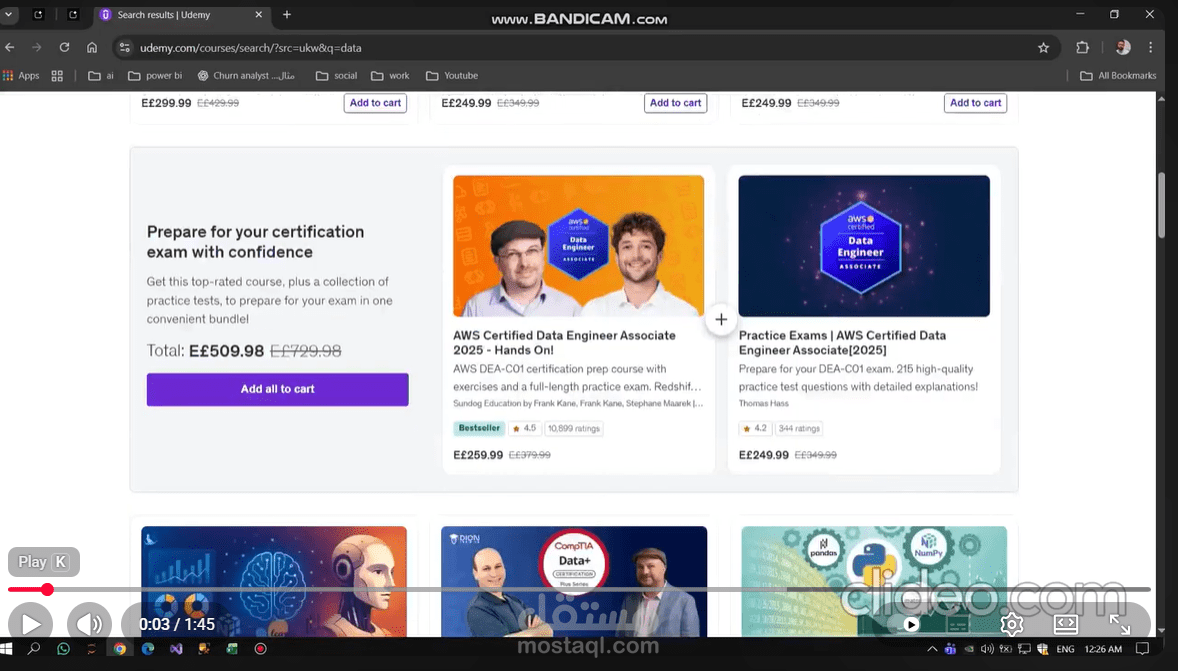Open the tab search dropdown arrow
Image resolution: width=1178 pixels, height=671 pixels.
pyautogui.click(x=8, y=14)
